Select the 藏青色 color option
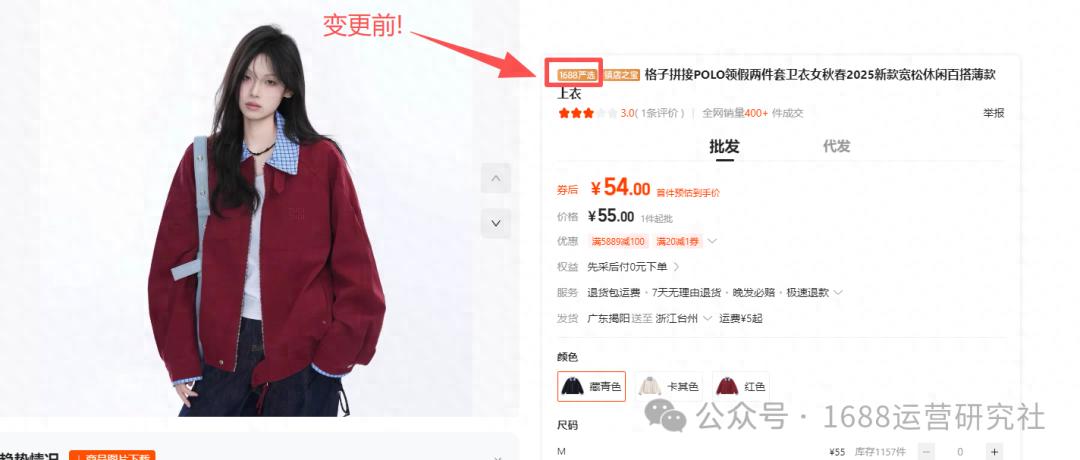 (592, 386)
